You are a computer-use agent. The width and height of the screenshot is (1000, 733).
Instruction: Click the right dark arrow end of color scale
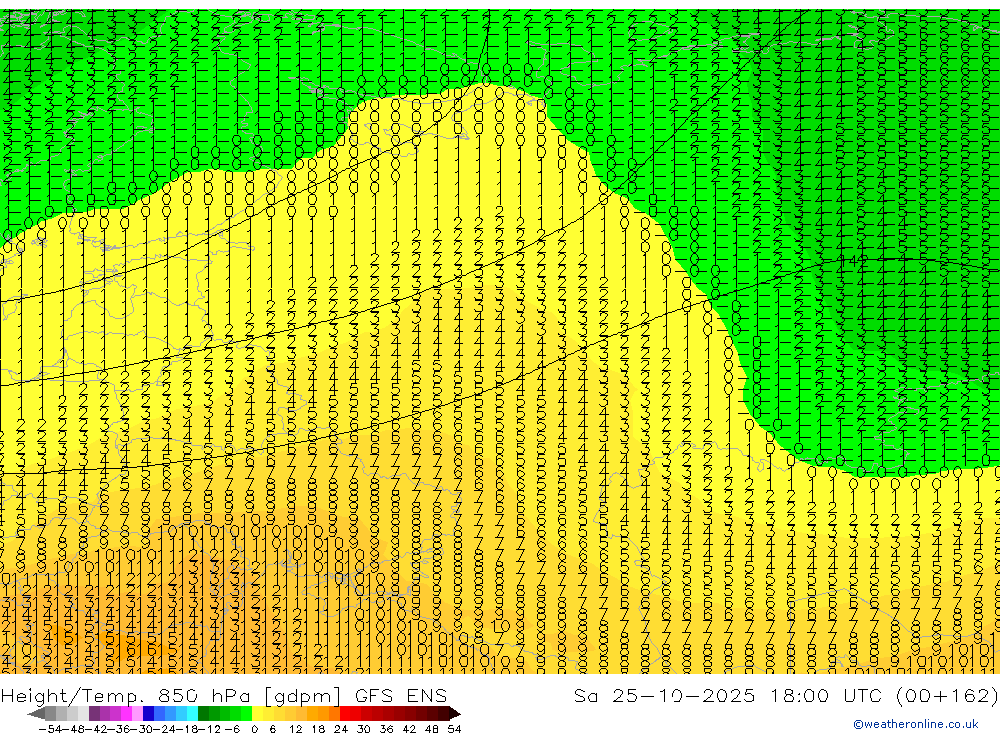[455, 714]
